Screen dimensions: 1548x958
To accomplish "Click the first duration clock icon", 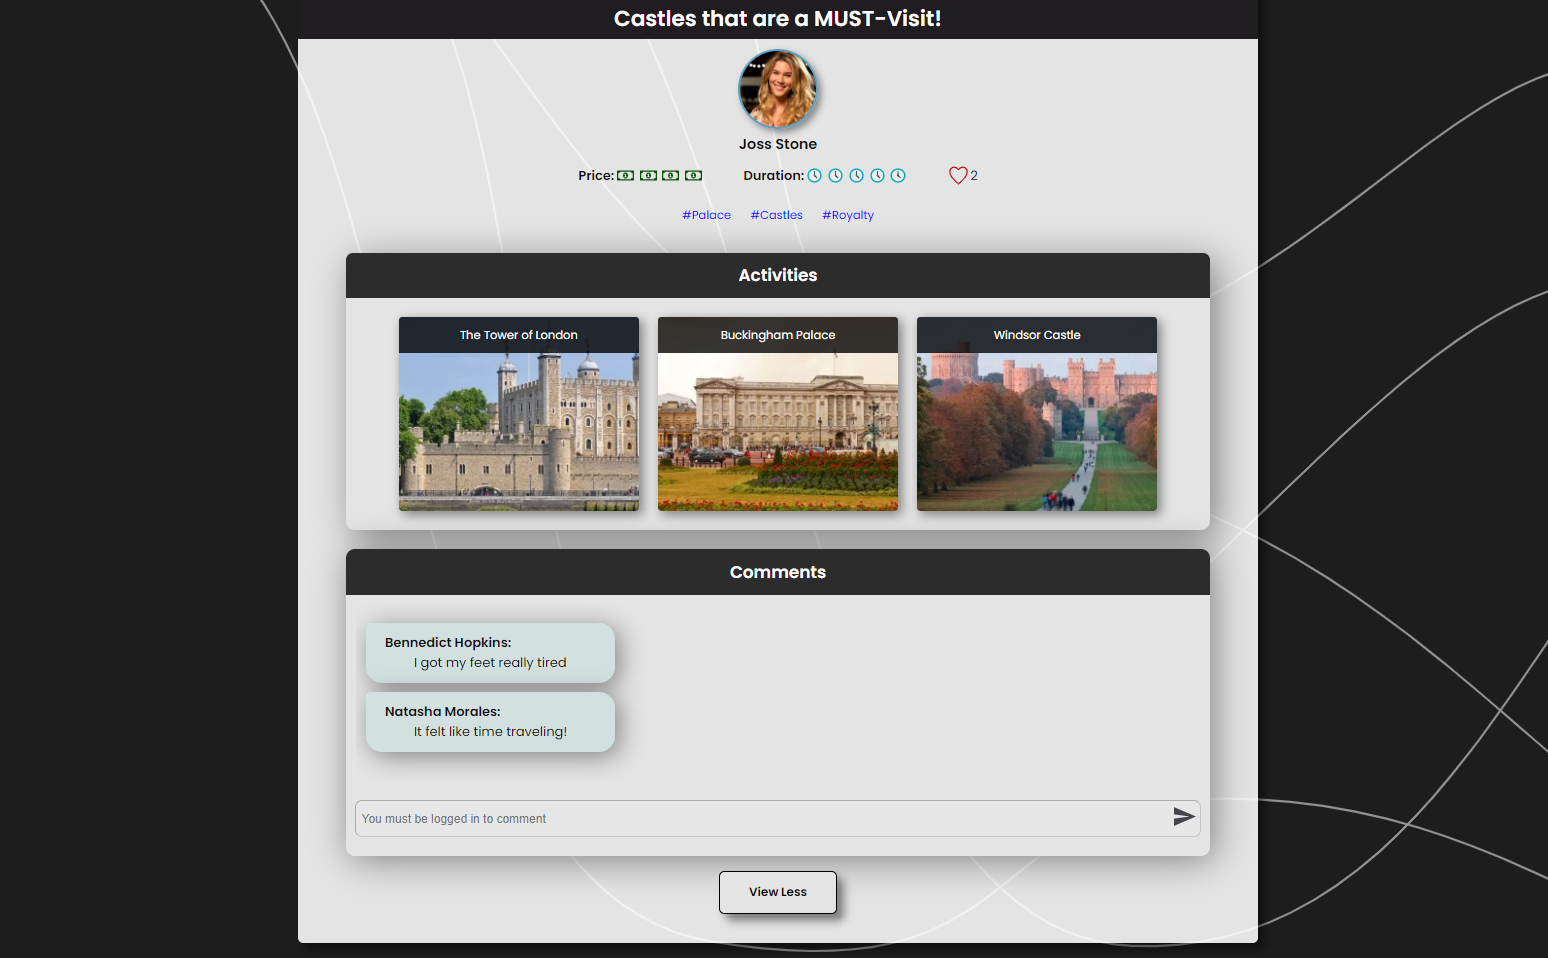I will (x=814, y=176).
